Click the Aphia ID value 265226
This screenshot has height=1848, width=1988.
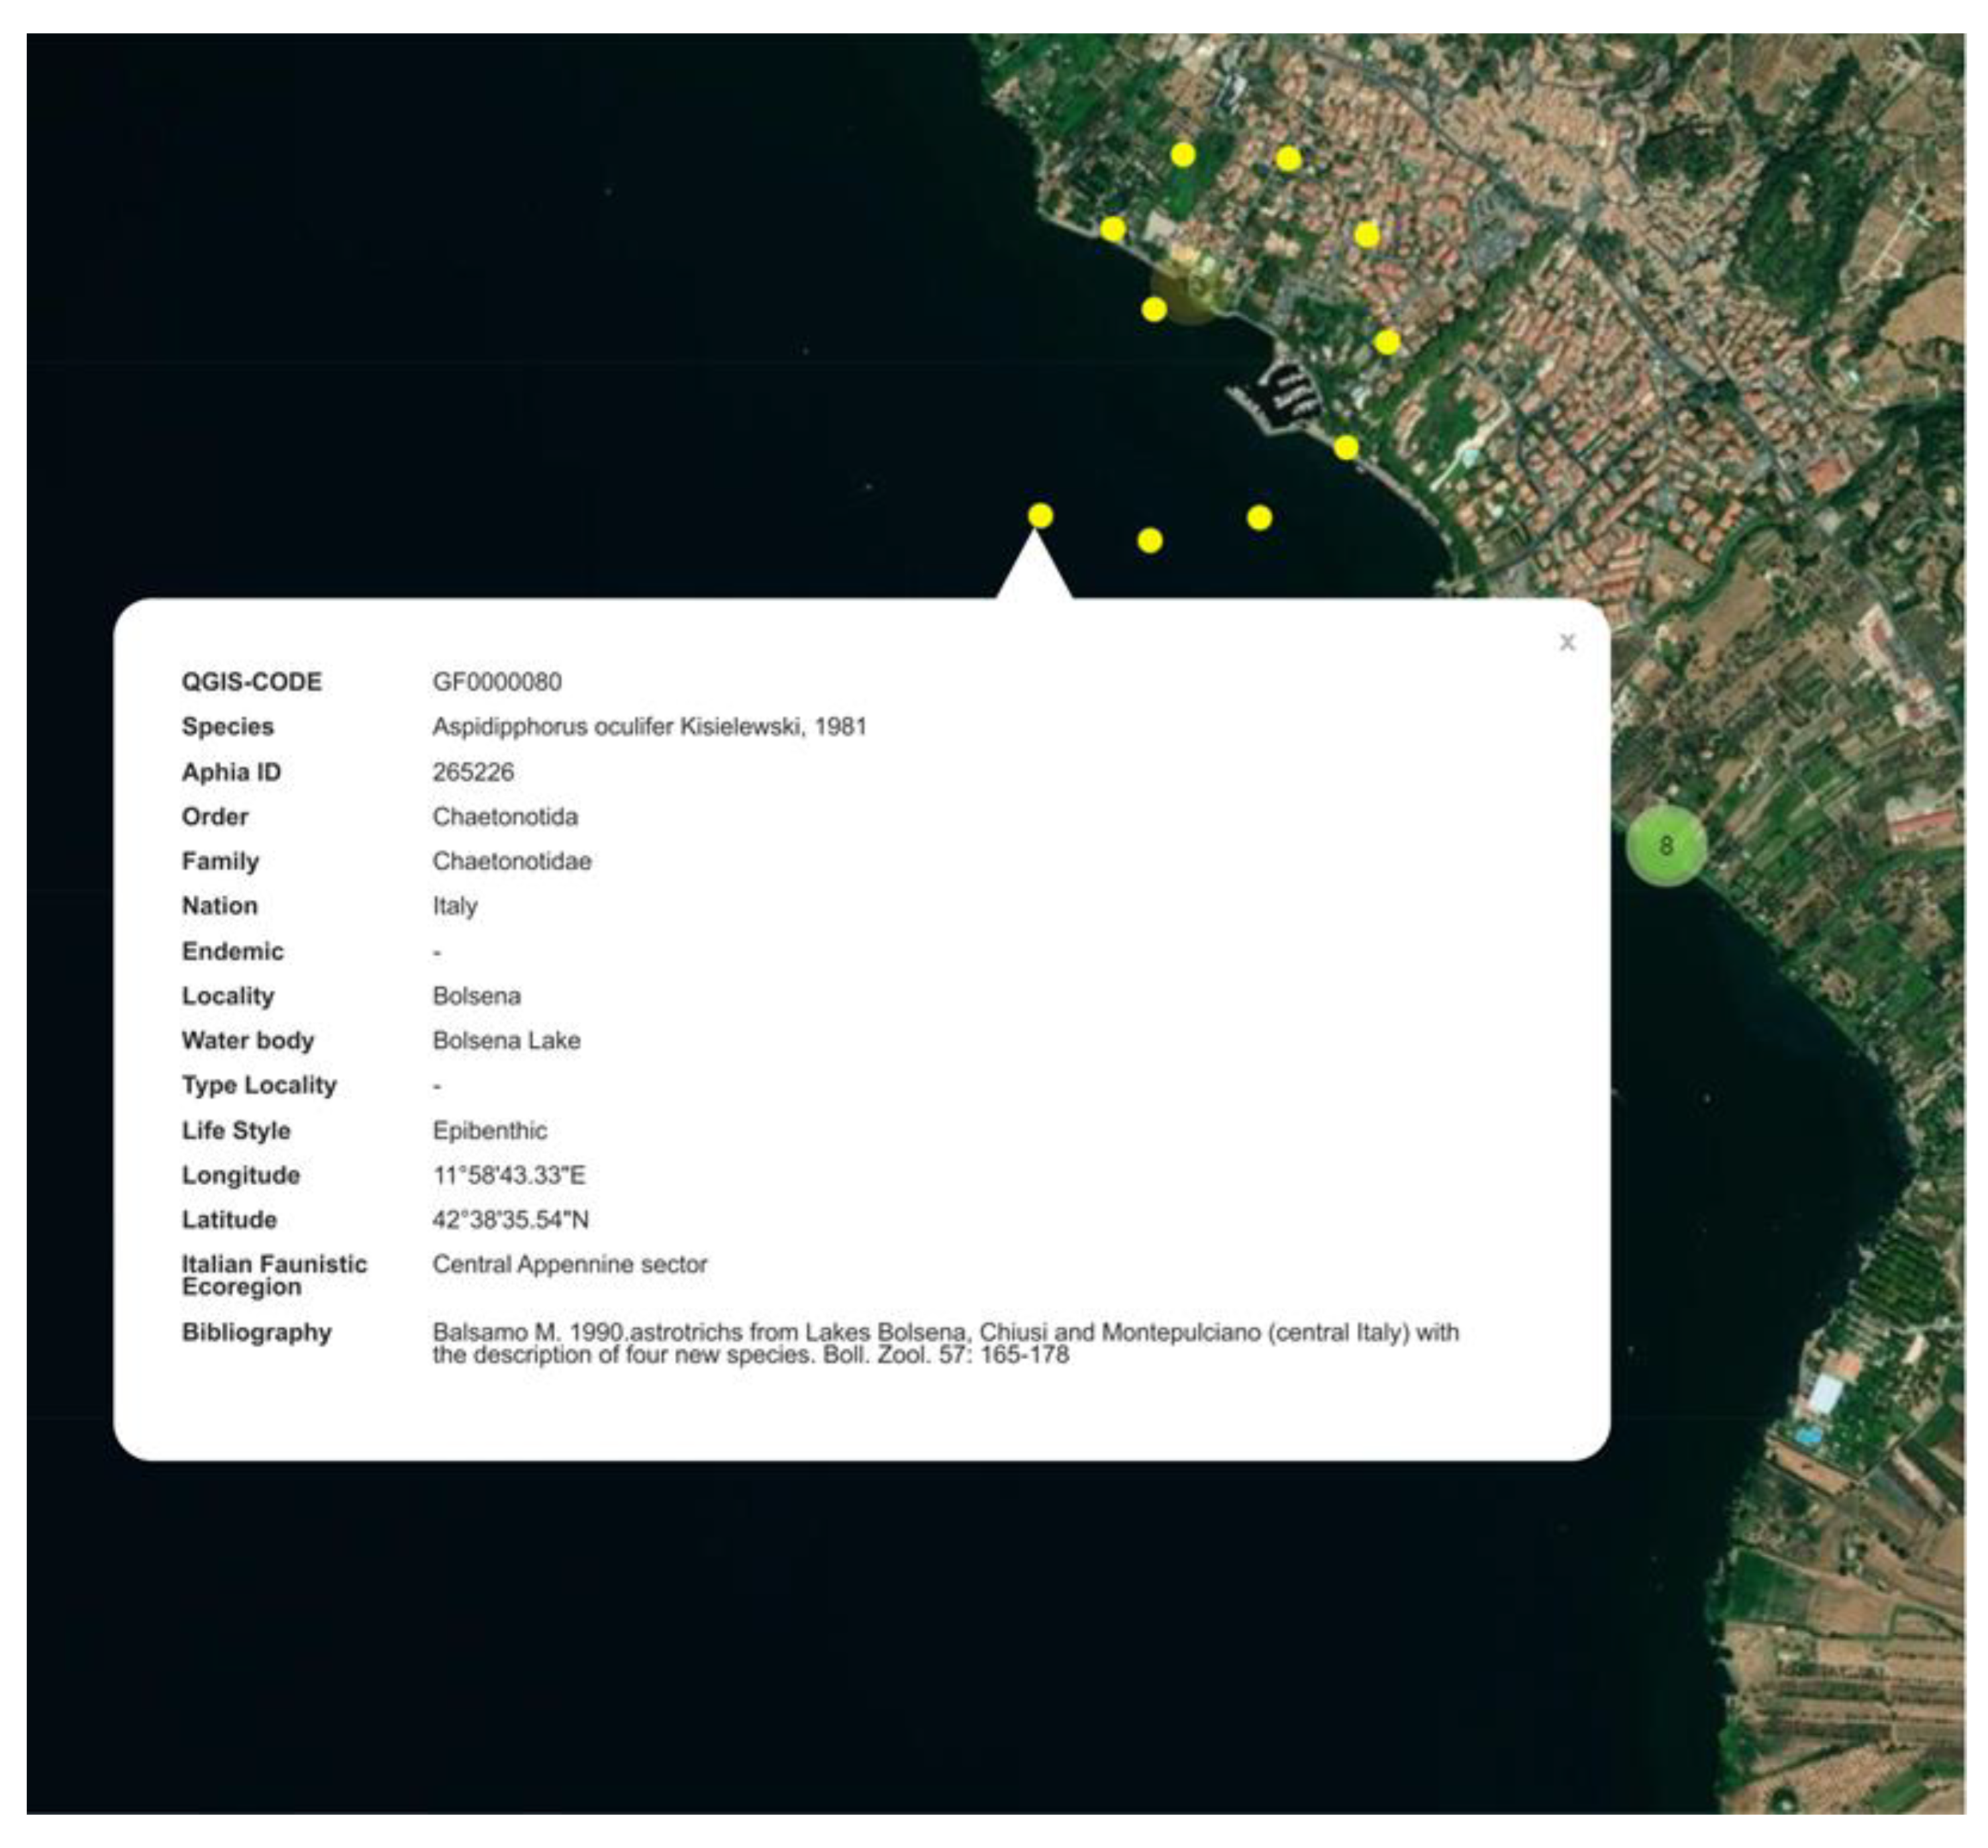[473, 772]
